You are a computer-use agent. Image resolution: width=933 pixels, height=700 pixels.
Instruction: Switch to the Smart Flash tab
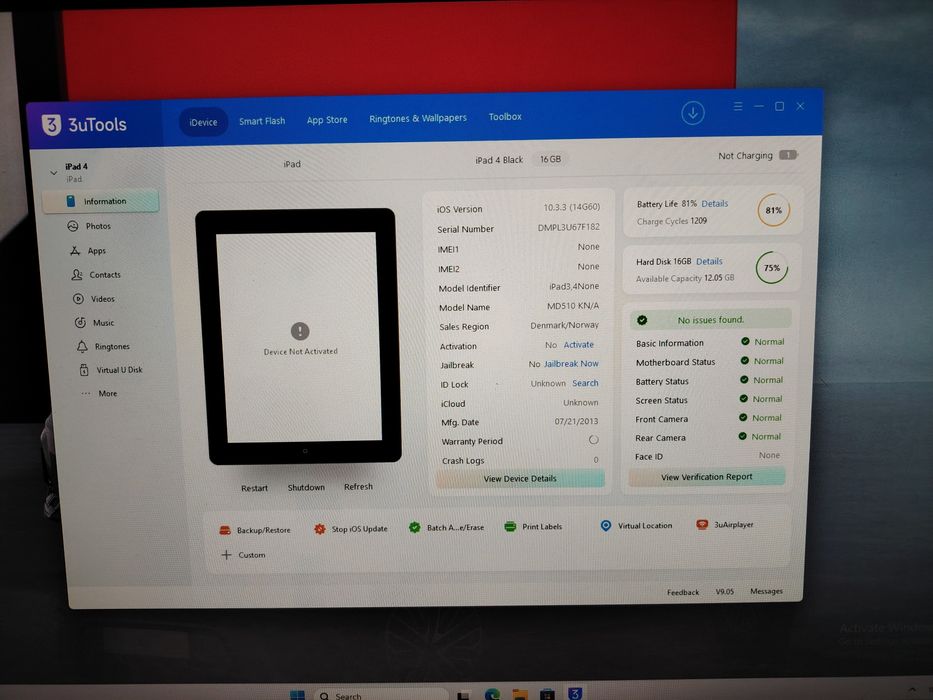[x=262, y=121]
